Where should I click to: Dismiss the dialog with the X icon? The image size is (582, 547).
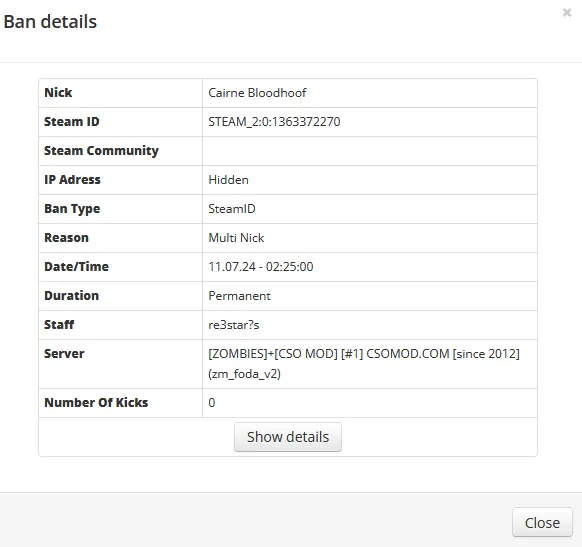[x=567, y=13]
